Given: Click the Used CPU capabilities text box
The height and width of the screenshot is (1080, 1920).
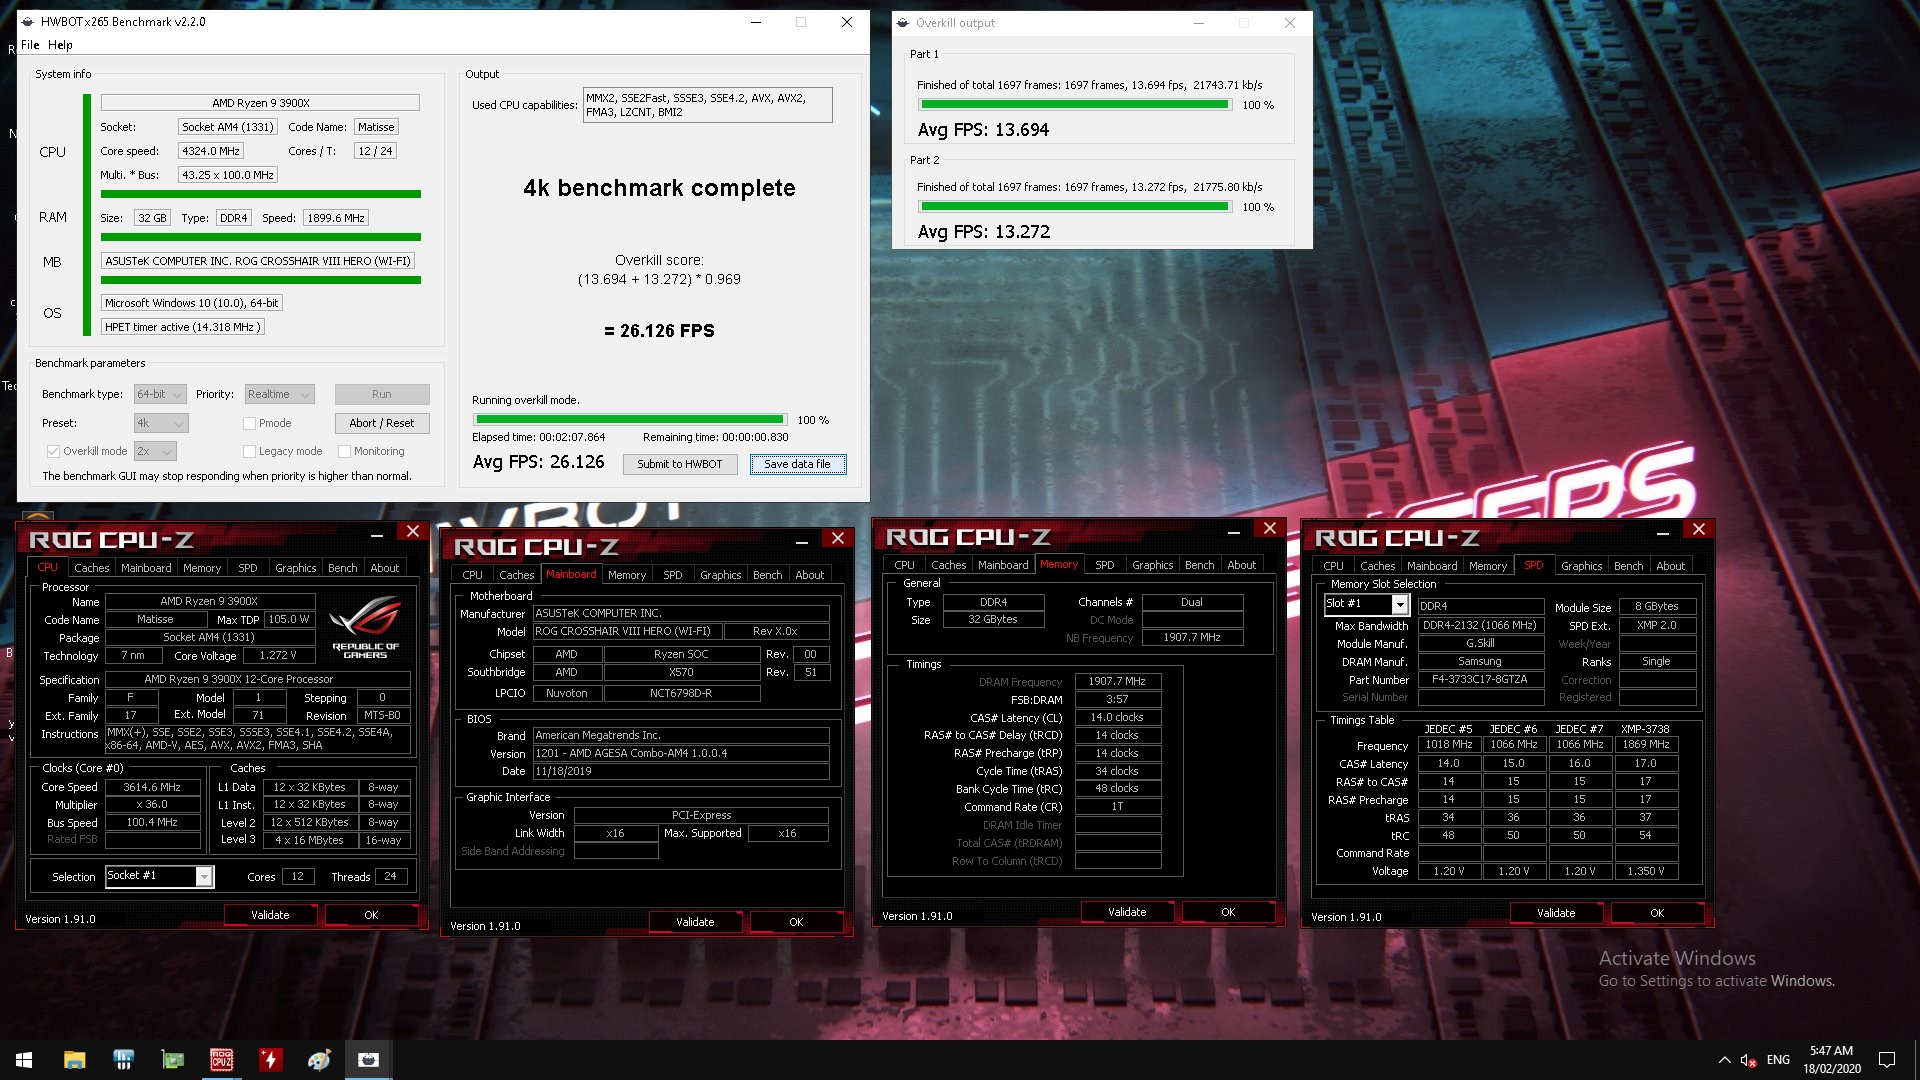Looking at the screenshot, I should tap(707, 105).
